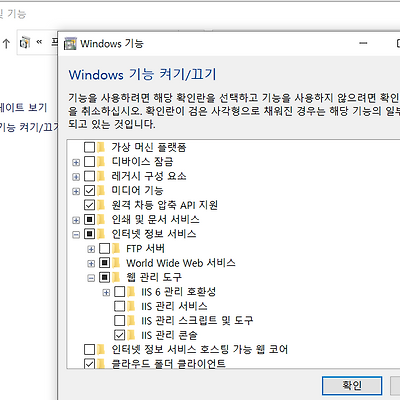Click the folder icon beside 미디어 기능
Screen dimensions: 400x400
[x=101, y=190]
